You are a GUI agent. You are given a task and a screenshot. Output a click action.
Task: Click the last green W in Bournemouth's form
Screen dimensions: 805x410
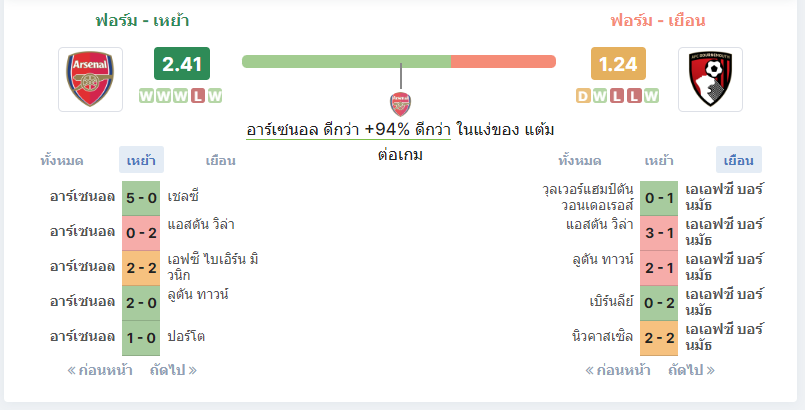pyautogui.click(x=651, y=96)
